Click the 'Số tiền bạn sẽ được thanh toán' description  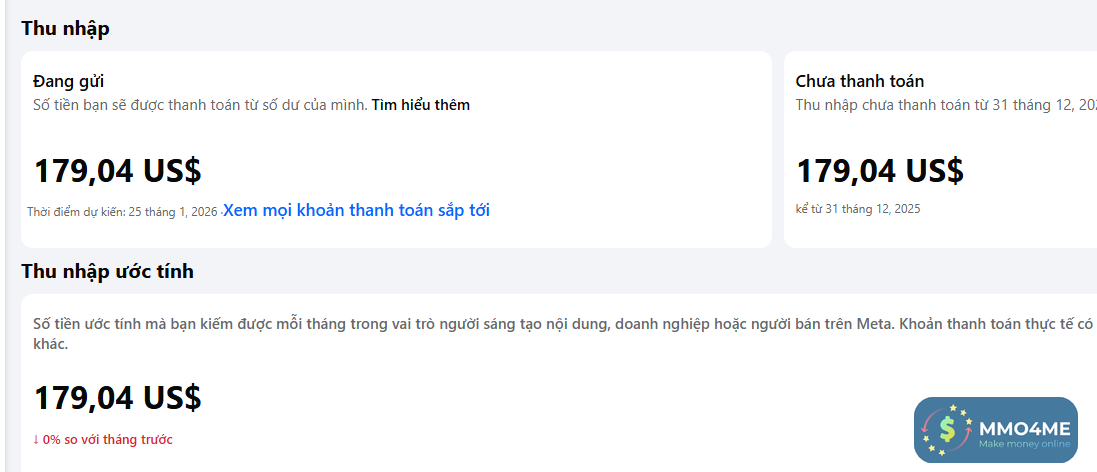[x=200, y=105]
